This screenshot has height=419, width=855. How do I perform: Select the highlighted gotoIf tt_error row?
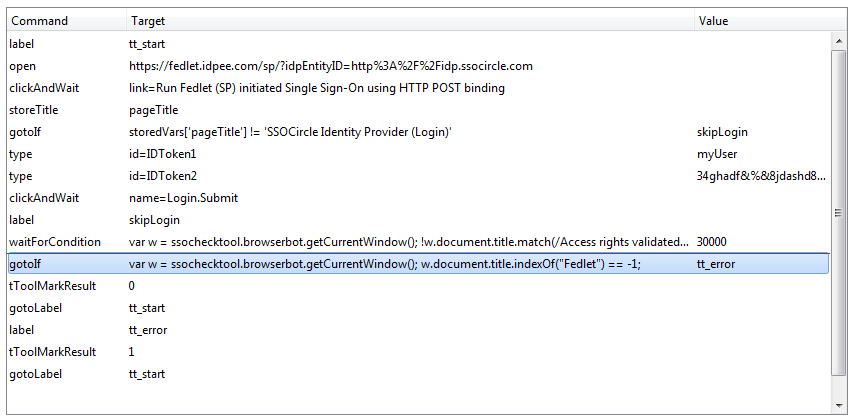[x=419, y=264]
